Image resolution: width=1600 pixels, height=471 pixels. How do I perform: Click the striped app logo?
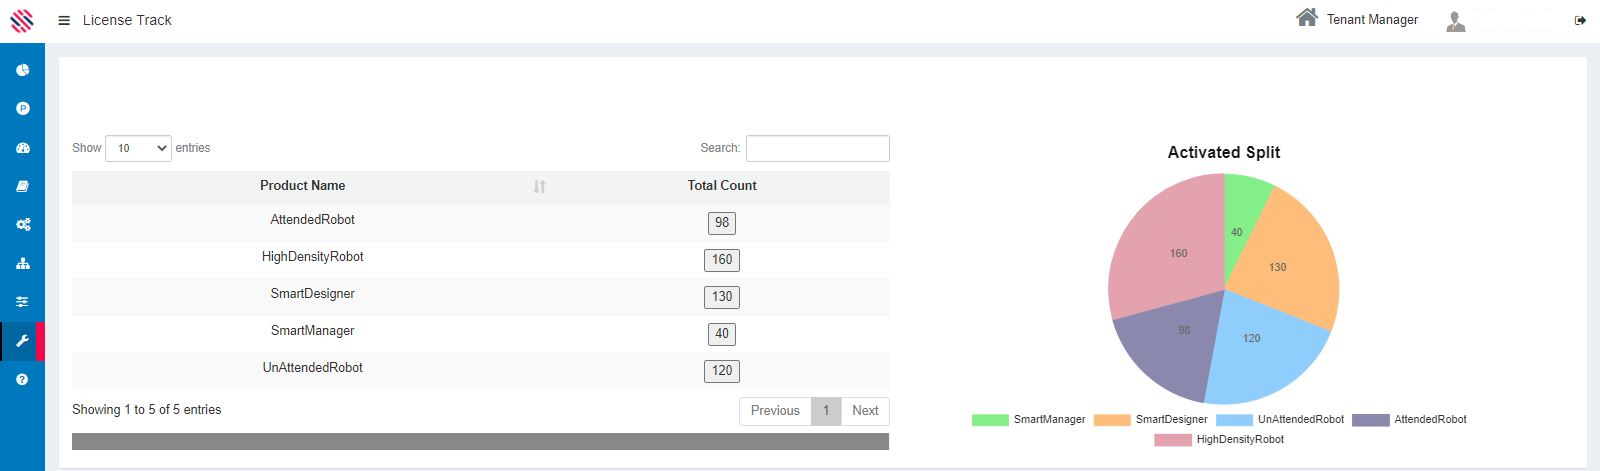22,20
